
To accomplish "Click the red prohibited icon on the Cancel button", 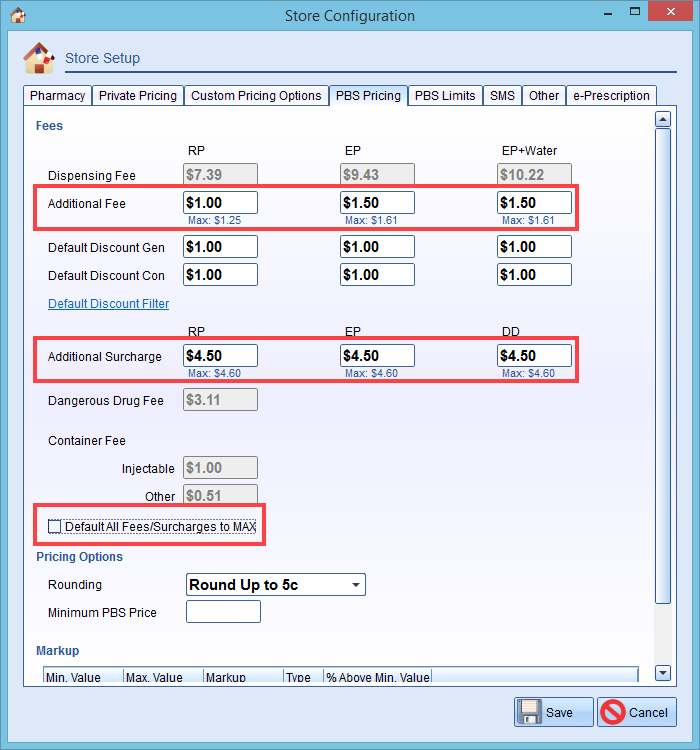I will click(612, 712).
